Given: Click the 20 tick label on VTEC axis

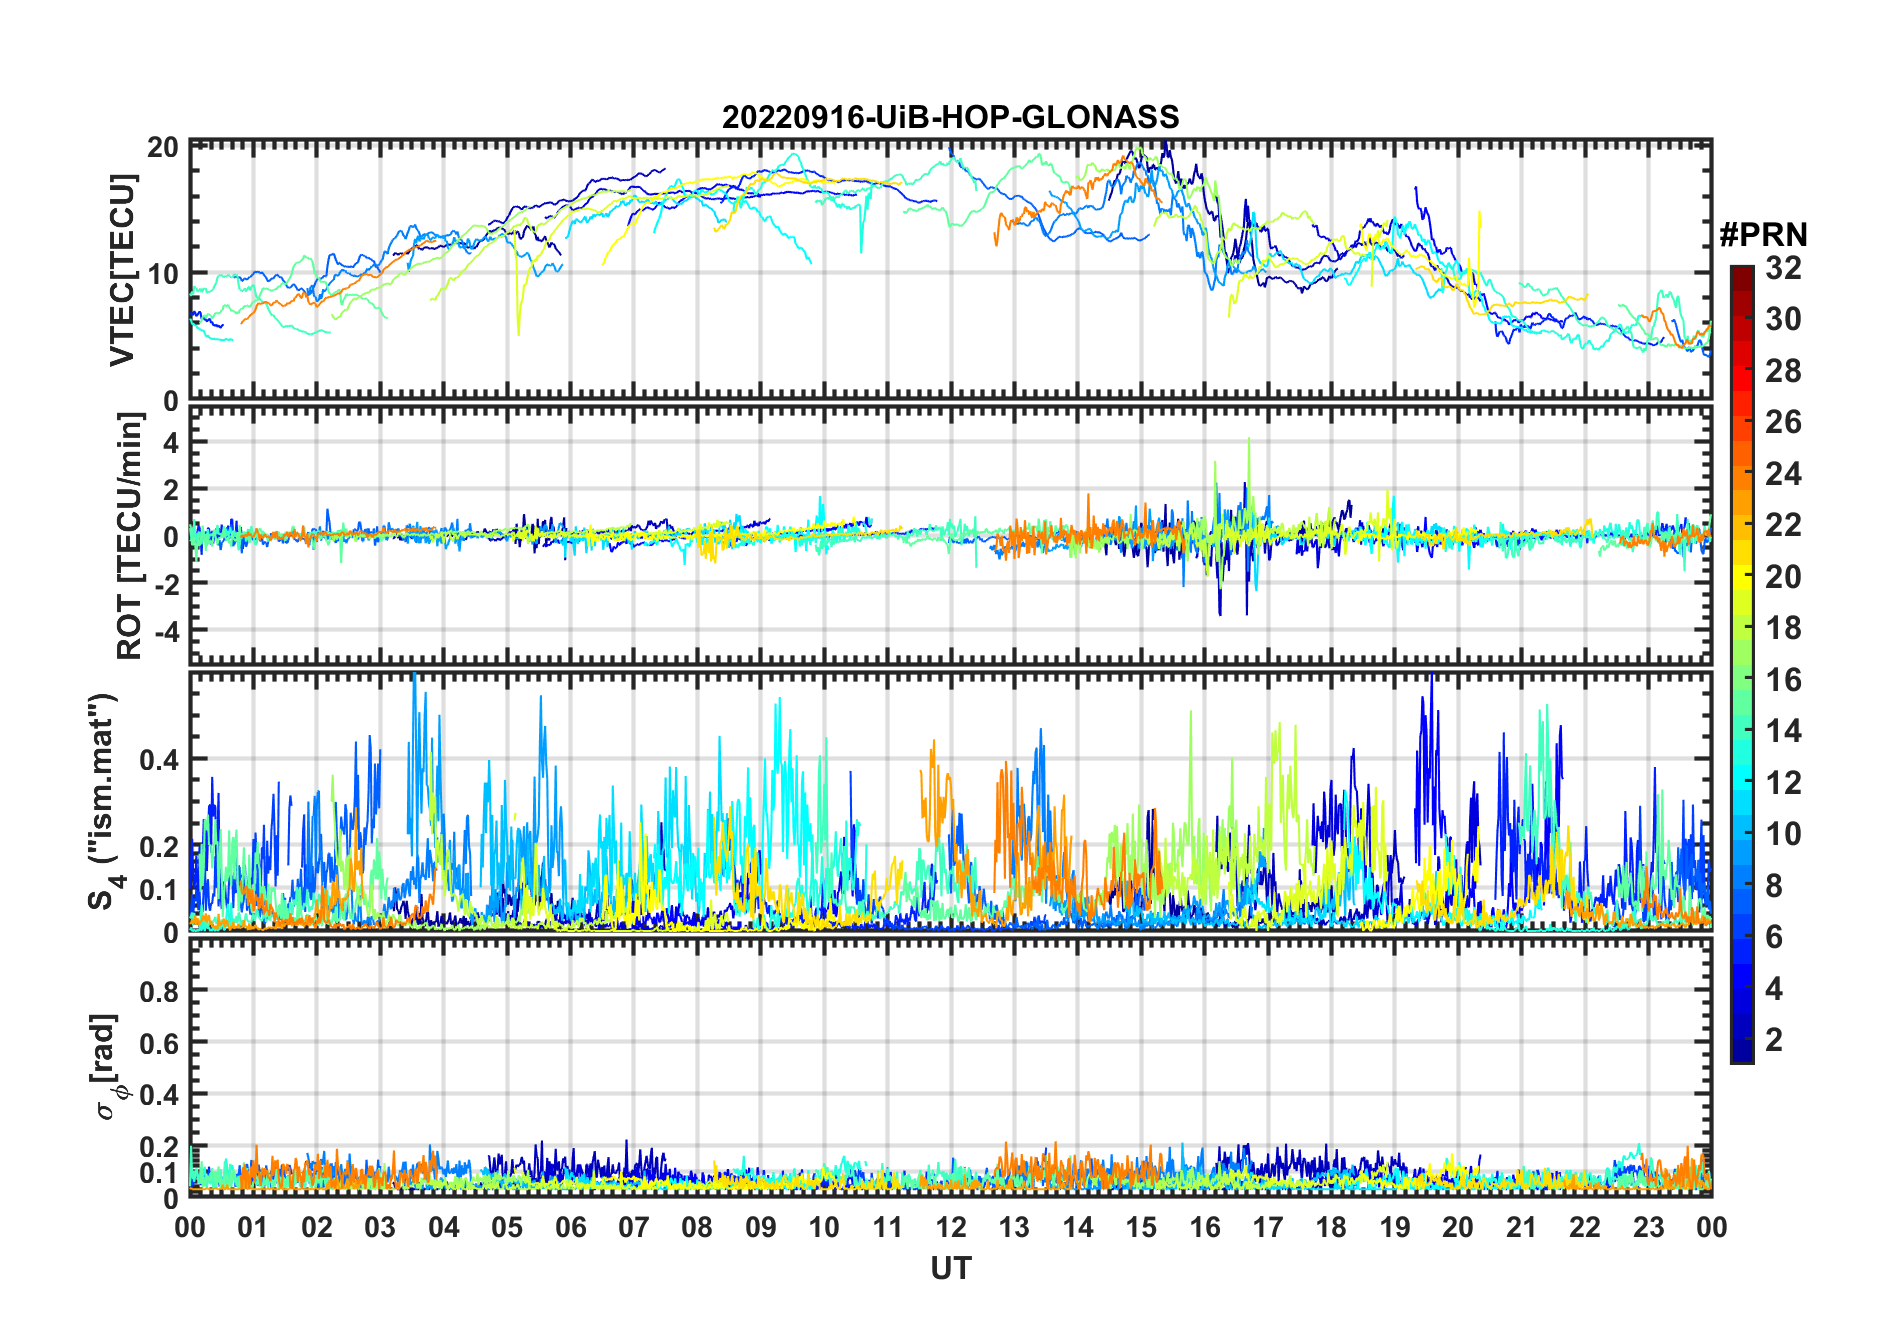Looking at the screenshot, I should 163,148.
